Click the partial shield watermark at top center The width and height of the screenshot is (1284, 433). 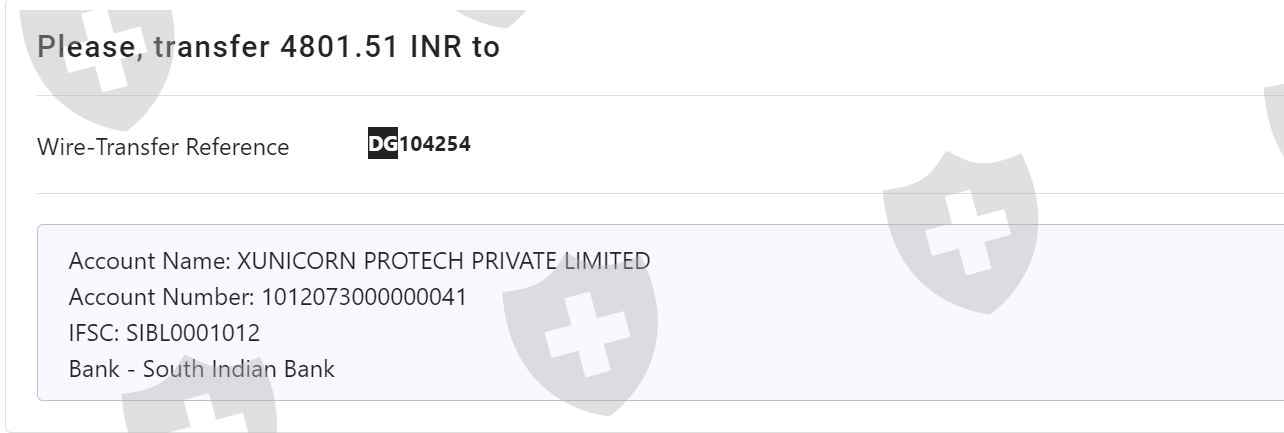point(490,14)
